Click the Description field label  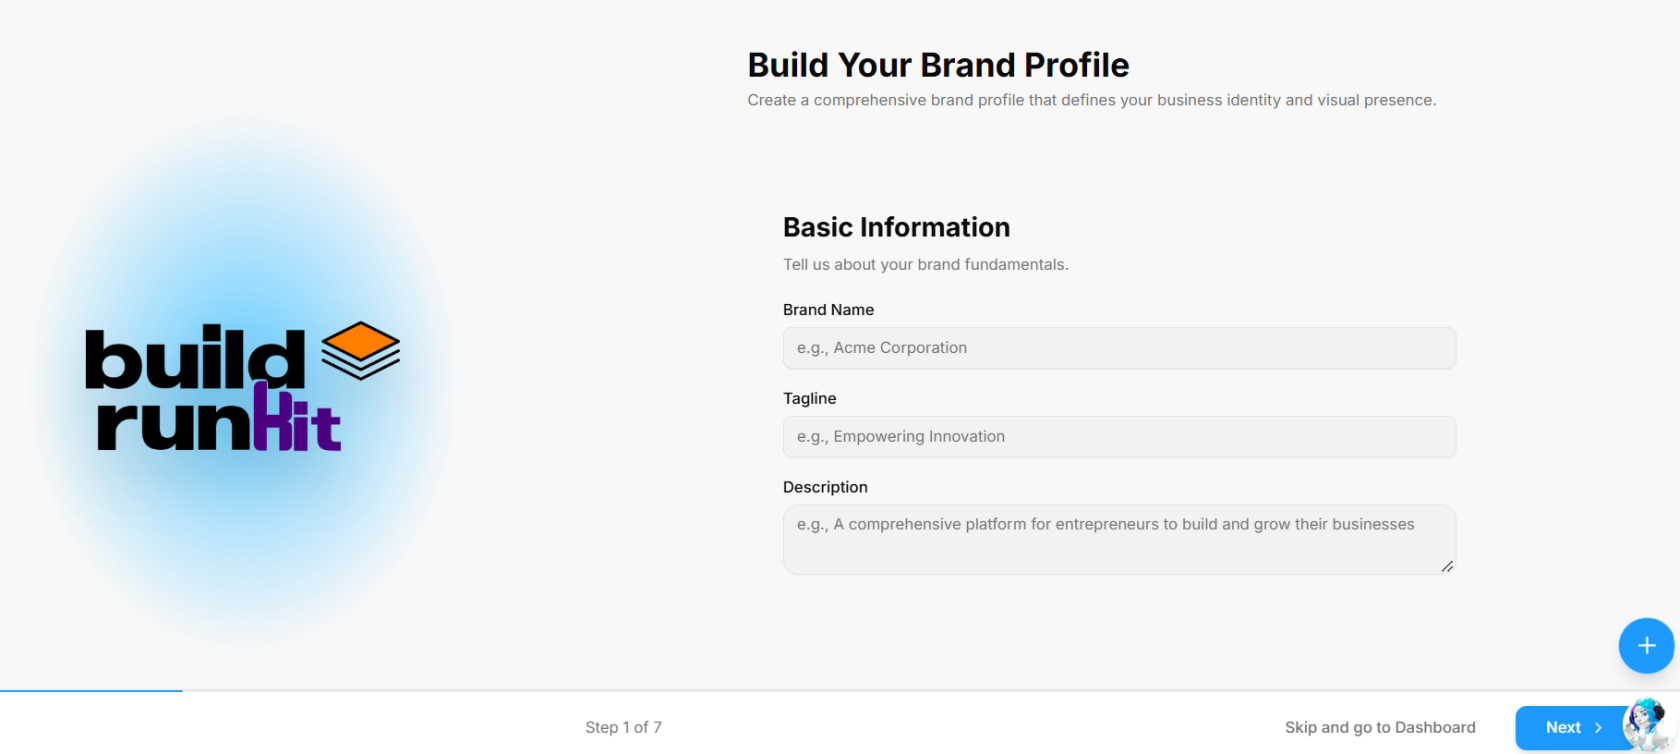(825, 487)
